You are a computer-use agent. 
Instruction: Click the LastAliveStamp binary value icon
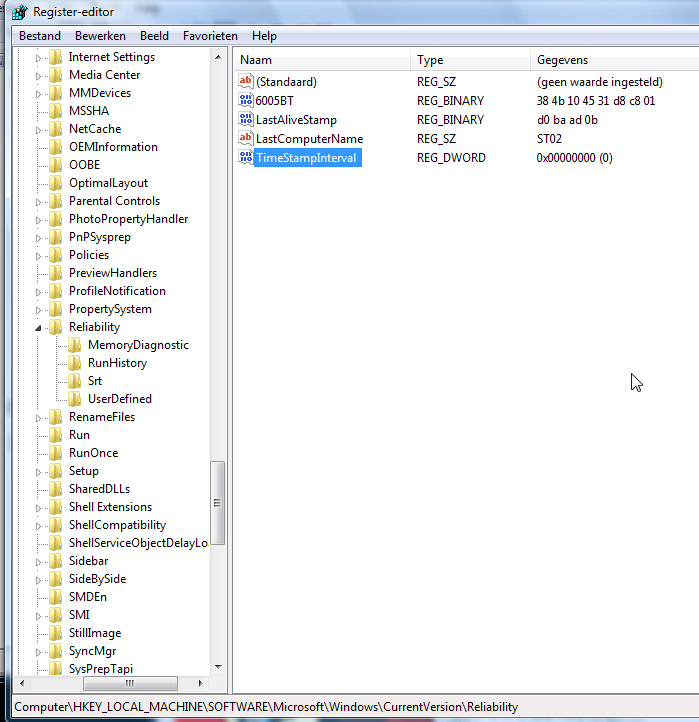245,120
